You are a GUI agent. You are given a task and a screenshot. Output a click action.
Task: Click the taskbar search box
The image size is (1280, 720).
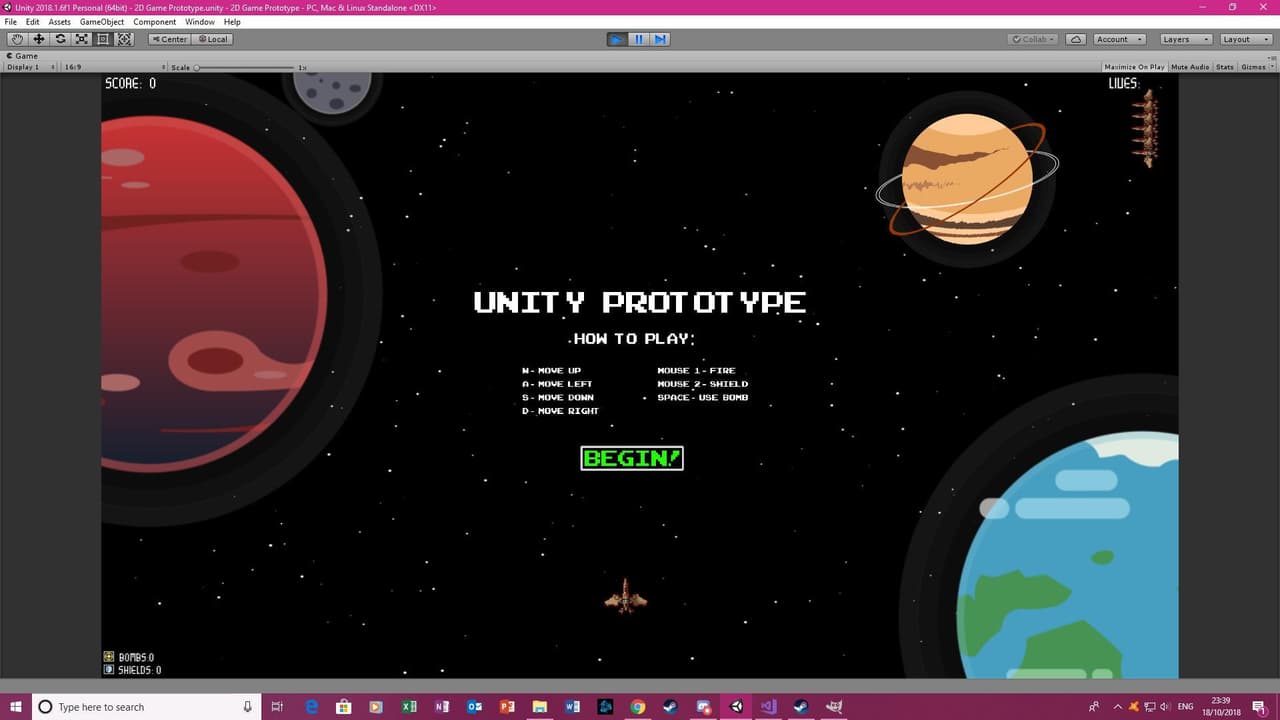click(x=147, y=706)
